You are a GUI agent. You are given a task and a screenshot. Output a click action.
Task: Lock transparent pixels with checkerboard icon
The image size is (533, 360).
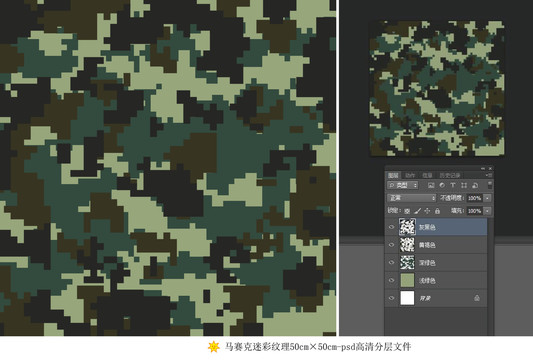pyautogui.click(x=407, y=211)
